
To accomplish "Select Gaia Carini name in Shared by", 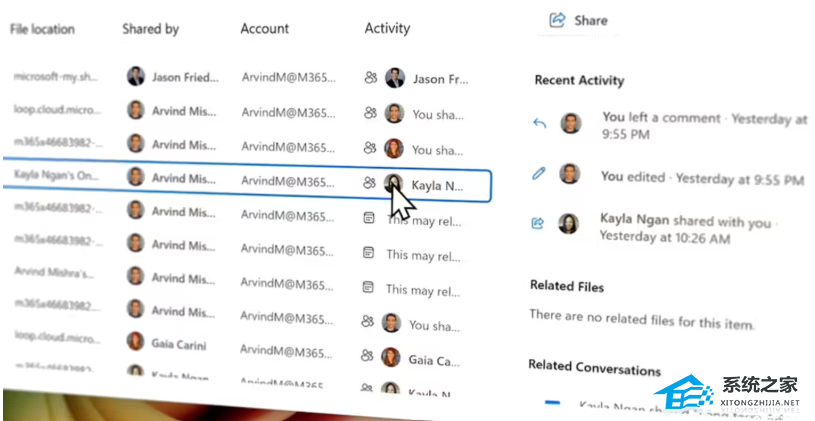I will pos(179,345).
